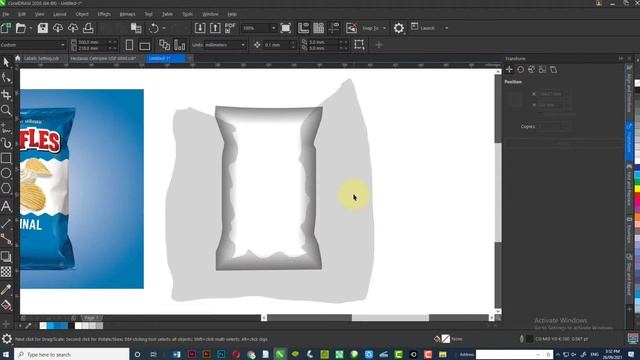This screenshot has width=640, height=360.
Task: Open the zoom level dropdown
Action: coord(273,28)
